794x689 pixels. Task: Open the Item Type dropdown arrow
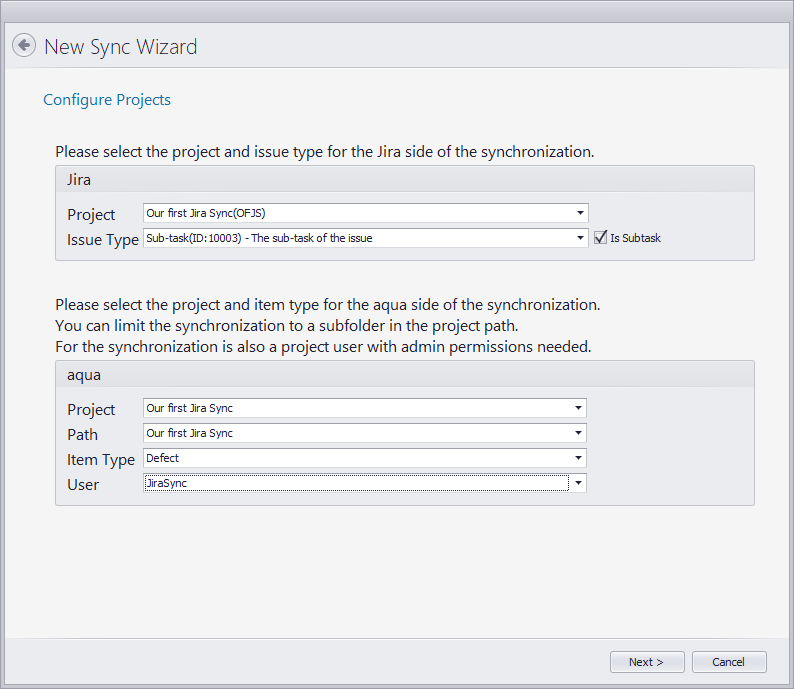578,458
